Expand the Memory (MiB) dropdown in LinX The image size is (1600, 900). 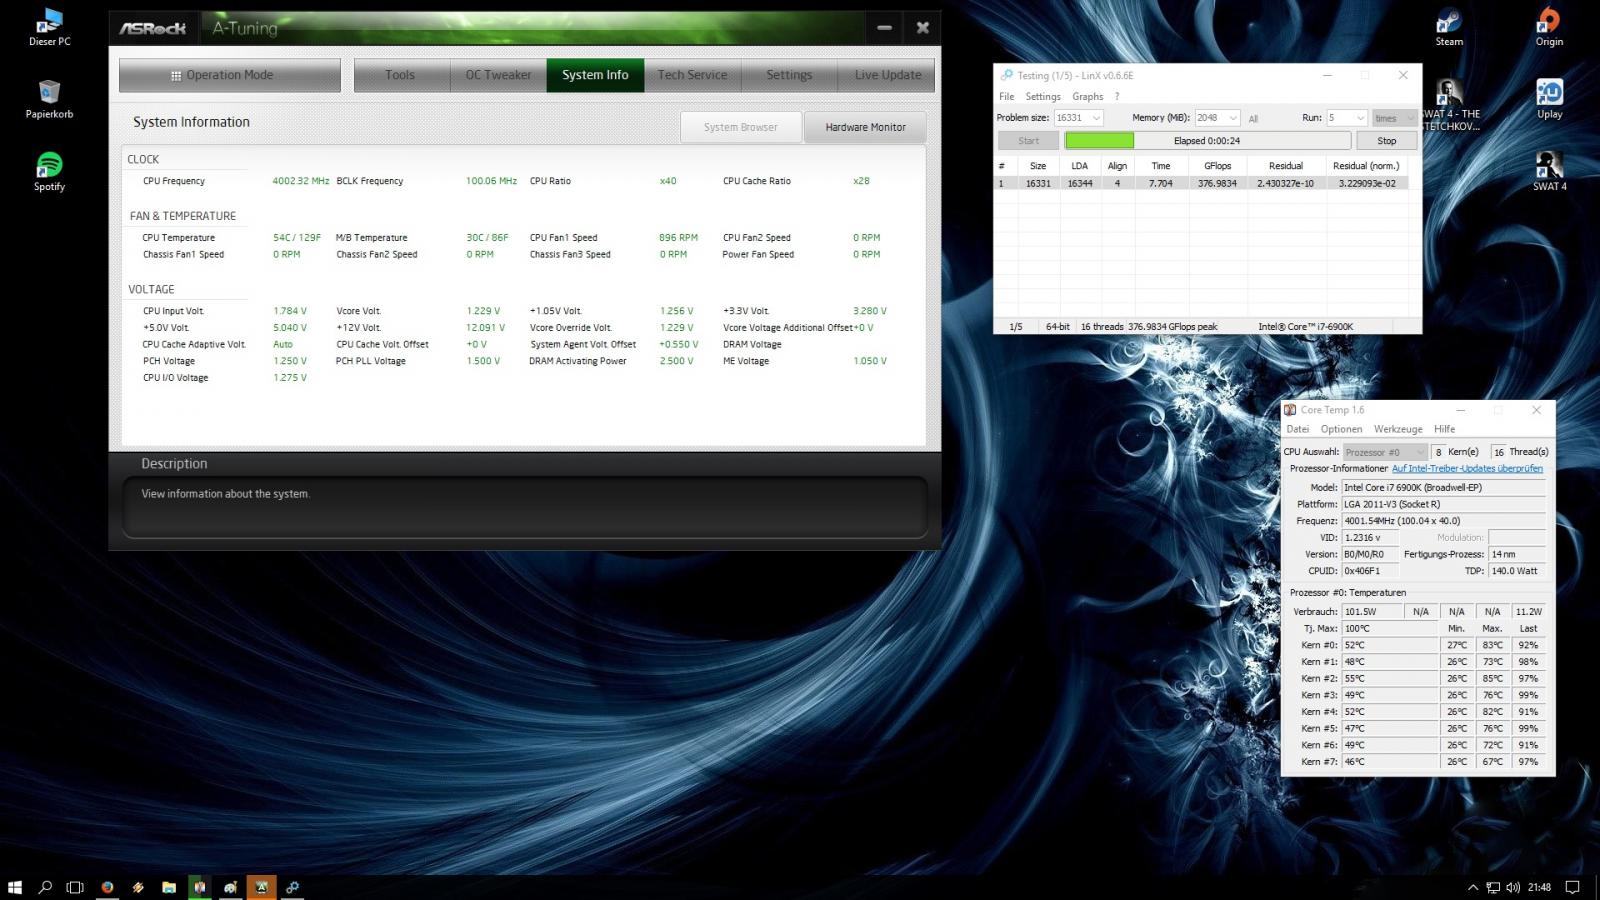(x=1233, y=118)
